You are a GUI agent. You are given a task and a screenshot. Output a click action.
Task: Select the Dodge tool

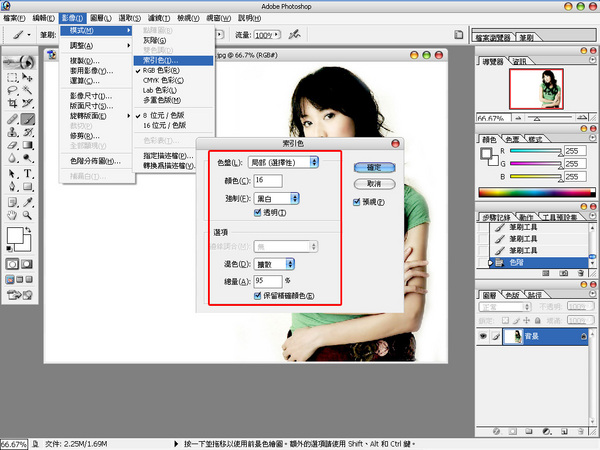[x=28, y=158]
